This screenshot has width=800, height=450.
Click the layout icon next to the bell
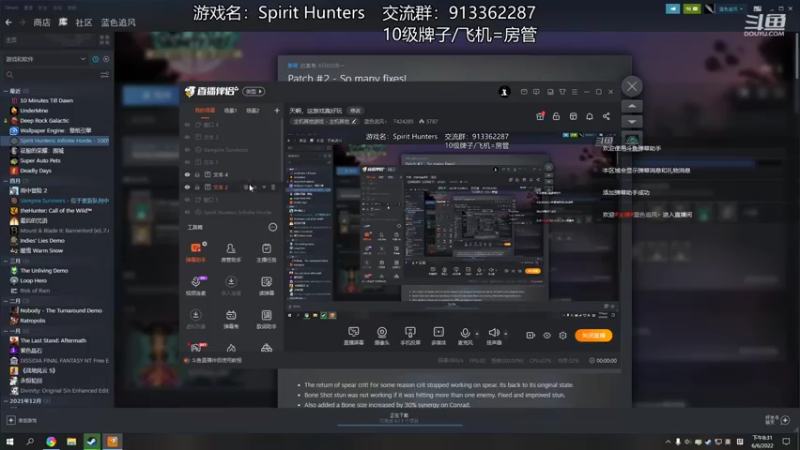[573, 116]
